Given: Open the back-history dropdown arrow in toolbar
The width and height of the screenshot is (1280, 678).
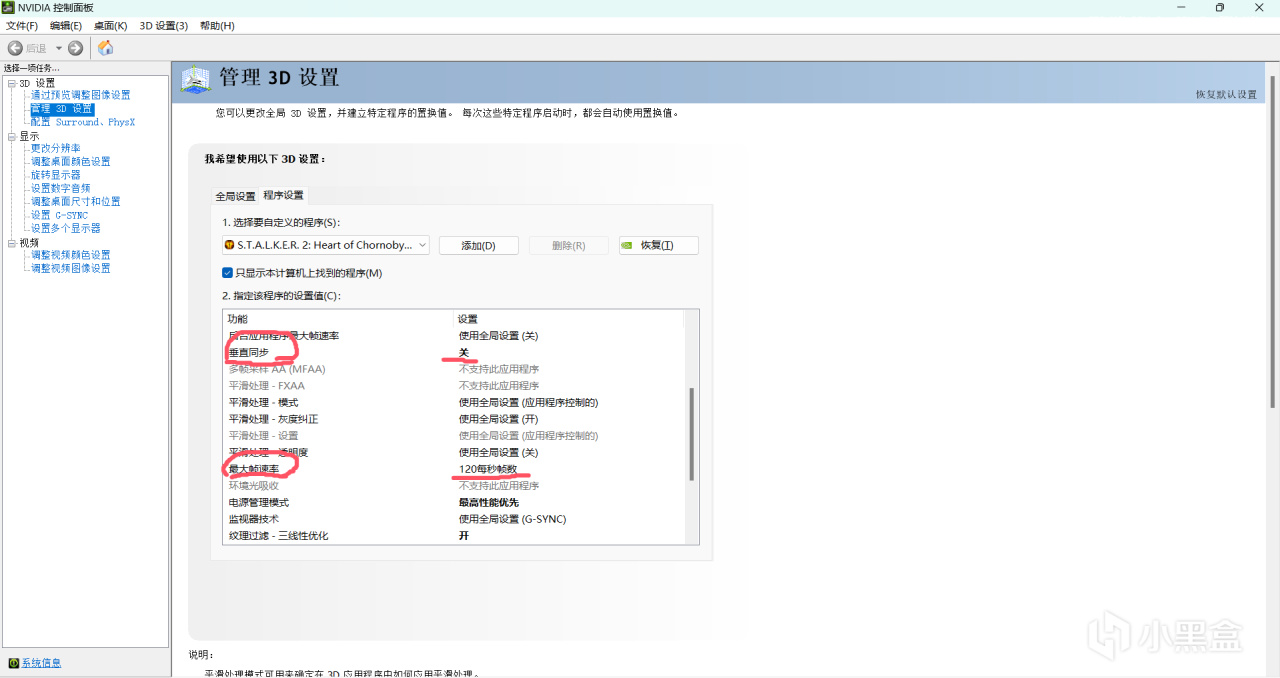Looking at the screenshot, I should 59,48.
